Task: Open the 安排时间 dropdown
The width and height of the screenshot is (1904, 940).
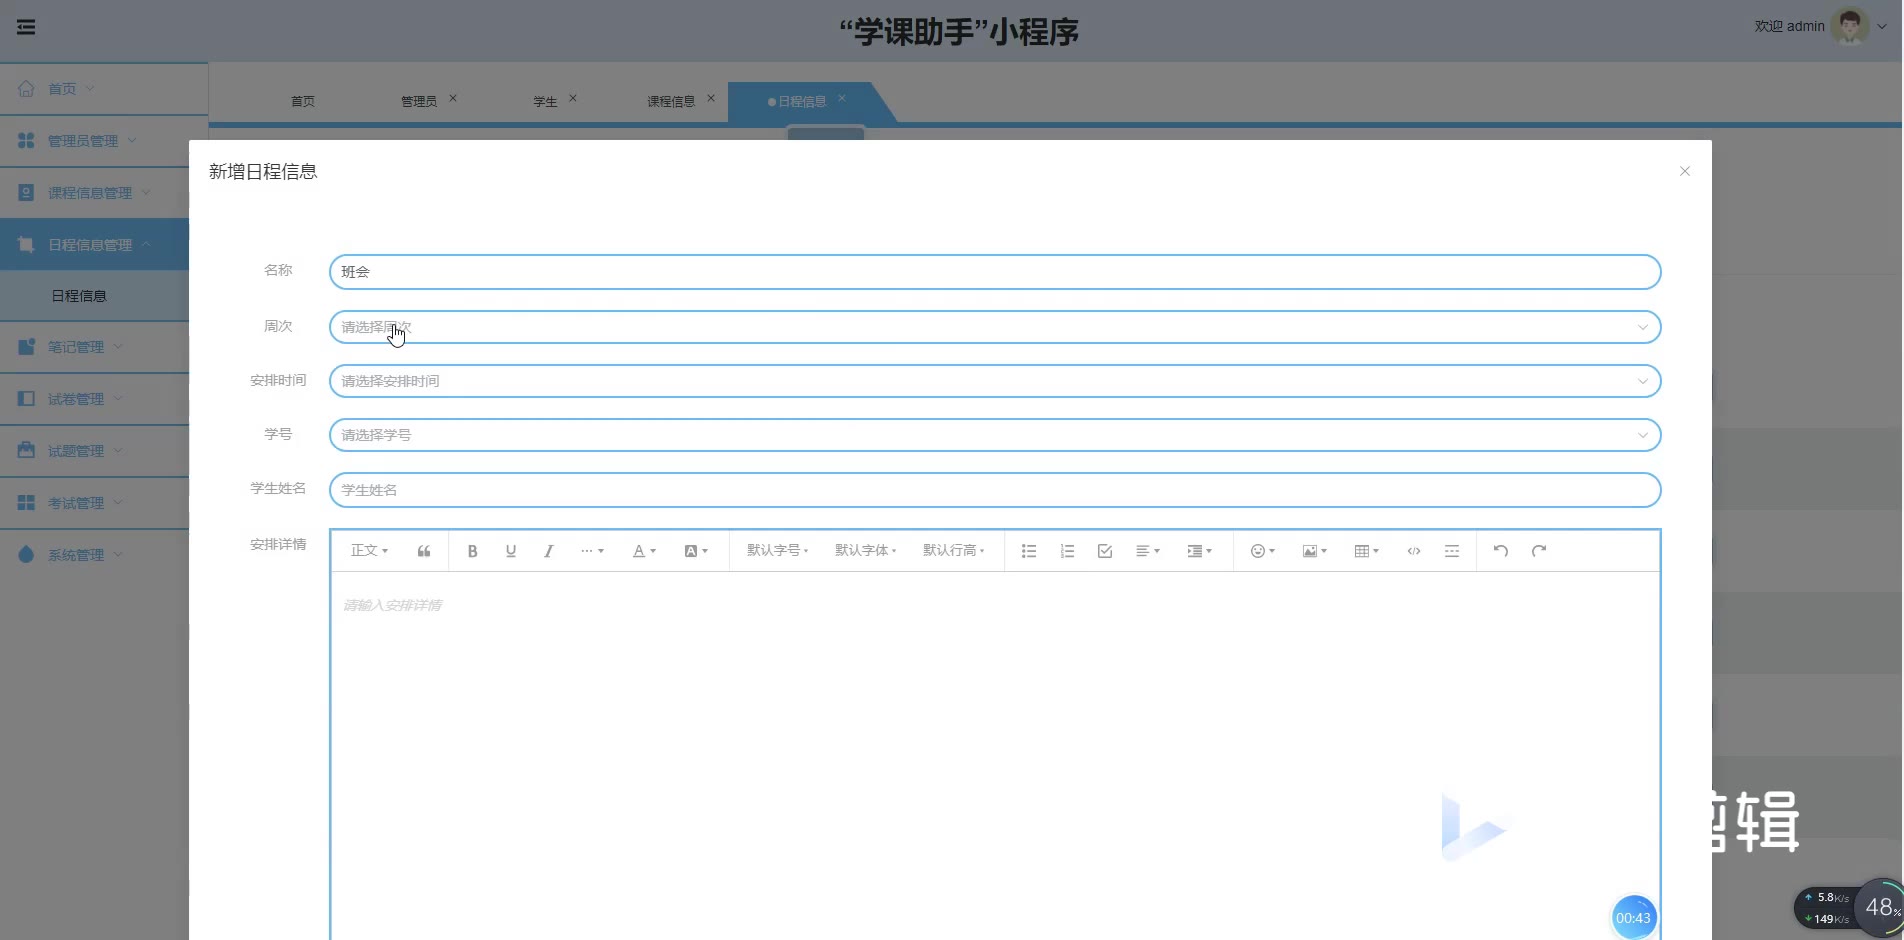Action: (x=994, y=381)
